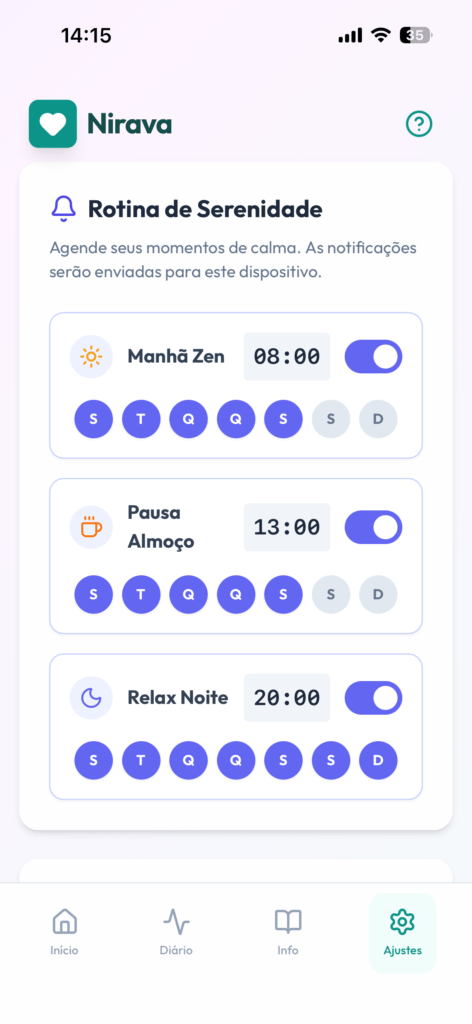The width and height of the screenshot is (472, 1024).
Task: Tap the bell icon beside Rotina de Serenidade
Action: (63, 210)
